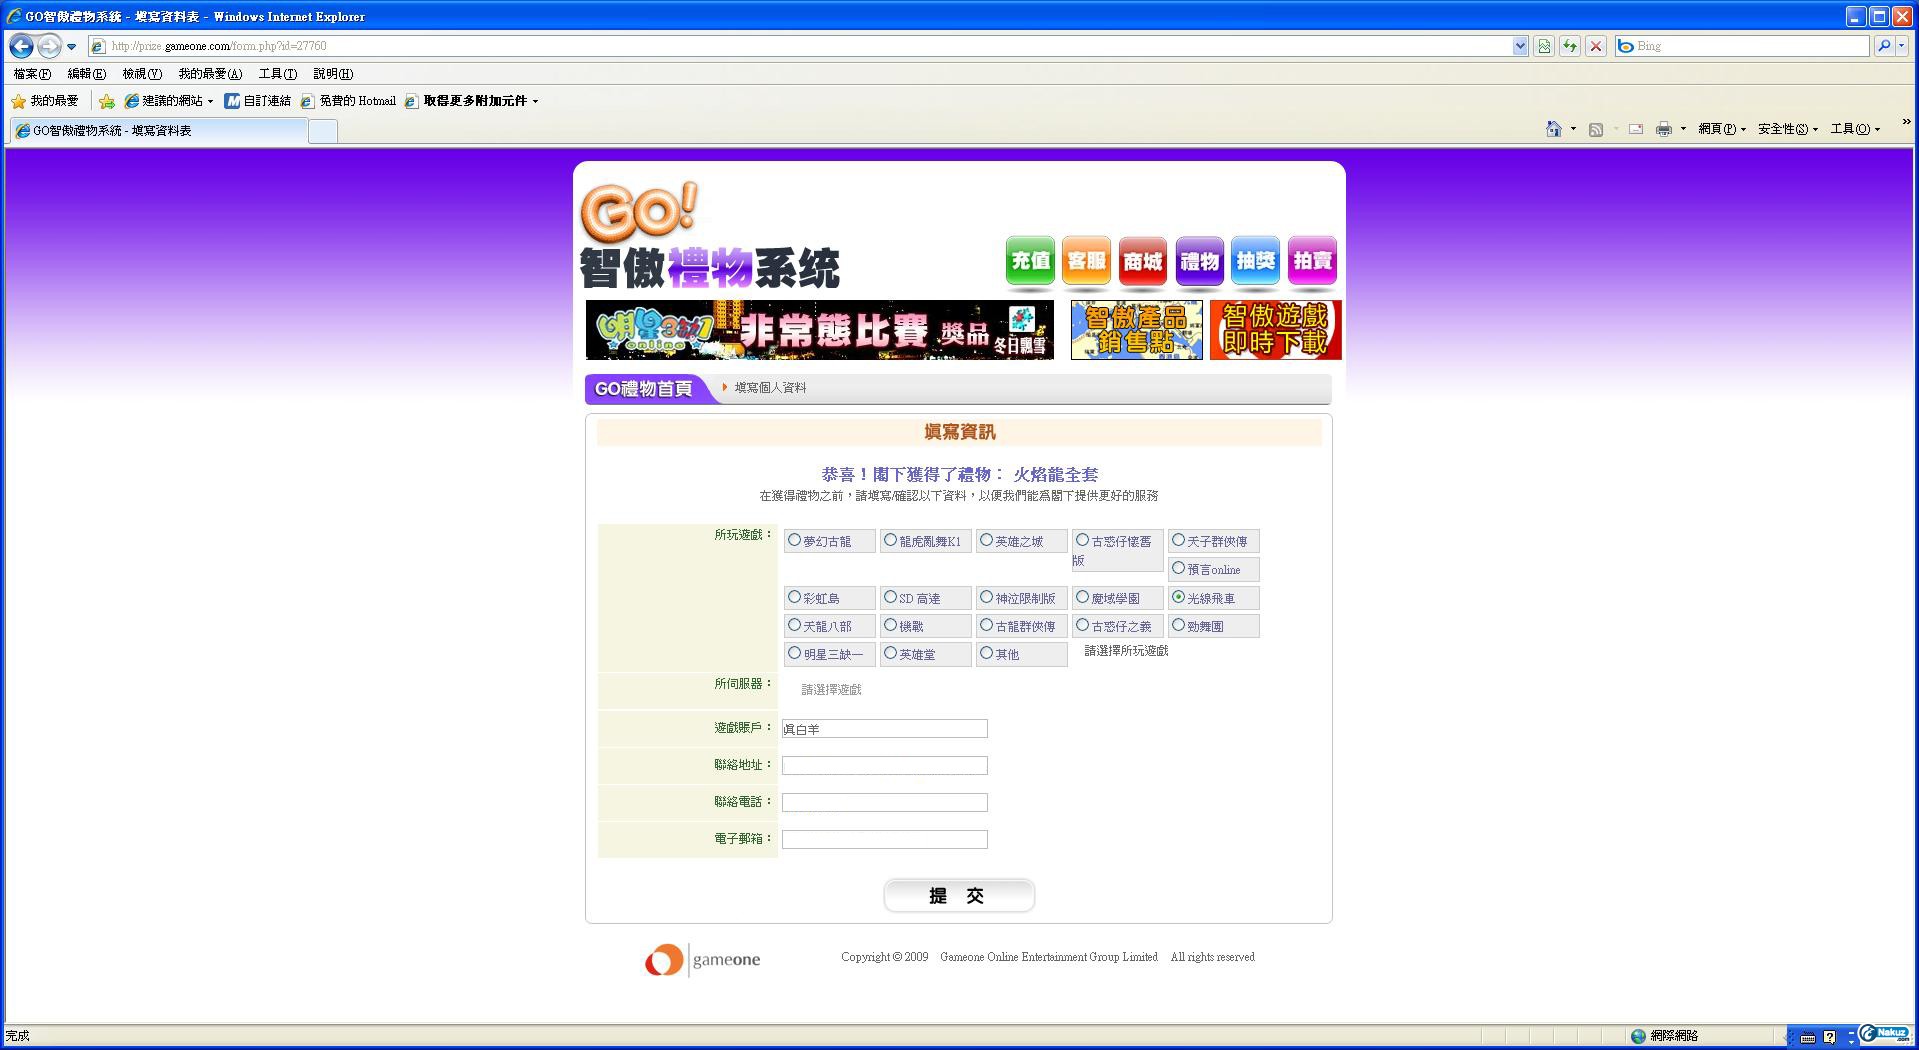Click the orange 客服 icon button
The width and height of the screenshot is (1919, 1050).
(1086, 262)
